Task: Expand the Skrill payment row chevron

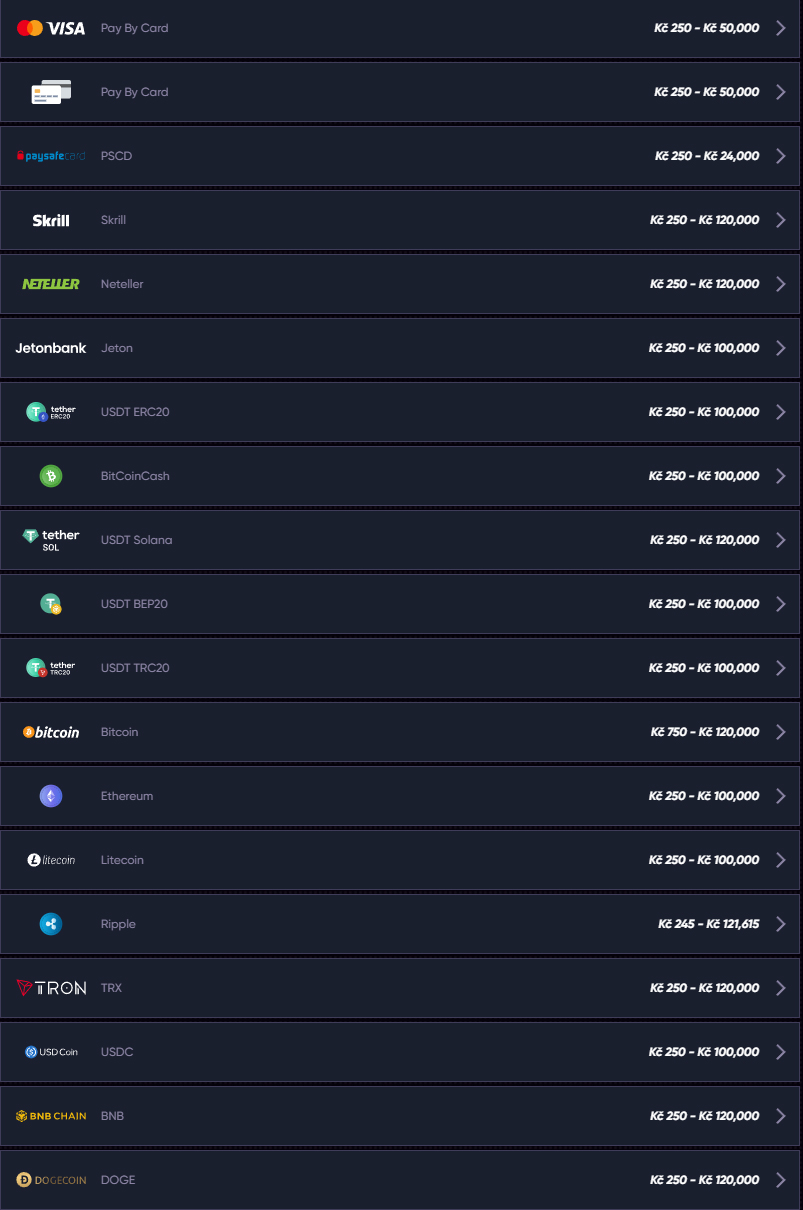Action: (x=781, y=219)
